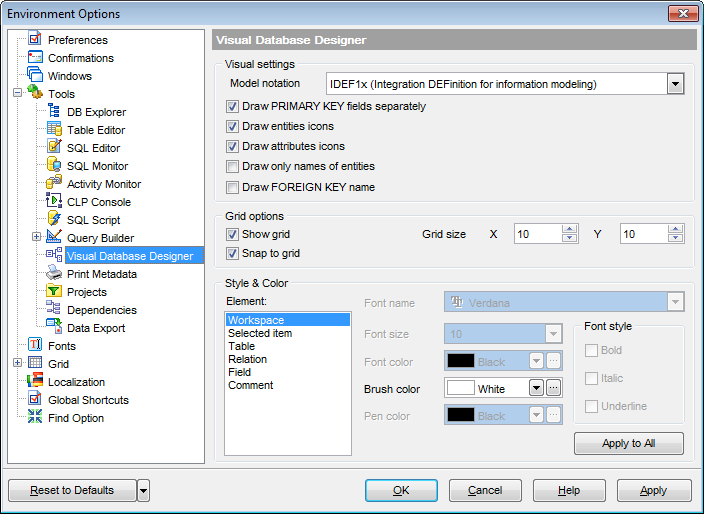Click the Reset to Defaults button
This screenshot has height=514, width=704.
(x=72, y=490)
